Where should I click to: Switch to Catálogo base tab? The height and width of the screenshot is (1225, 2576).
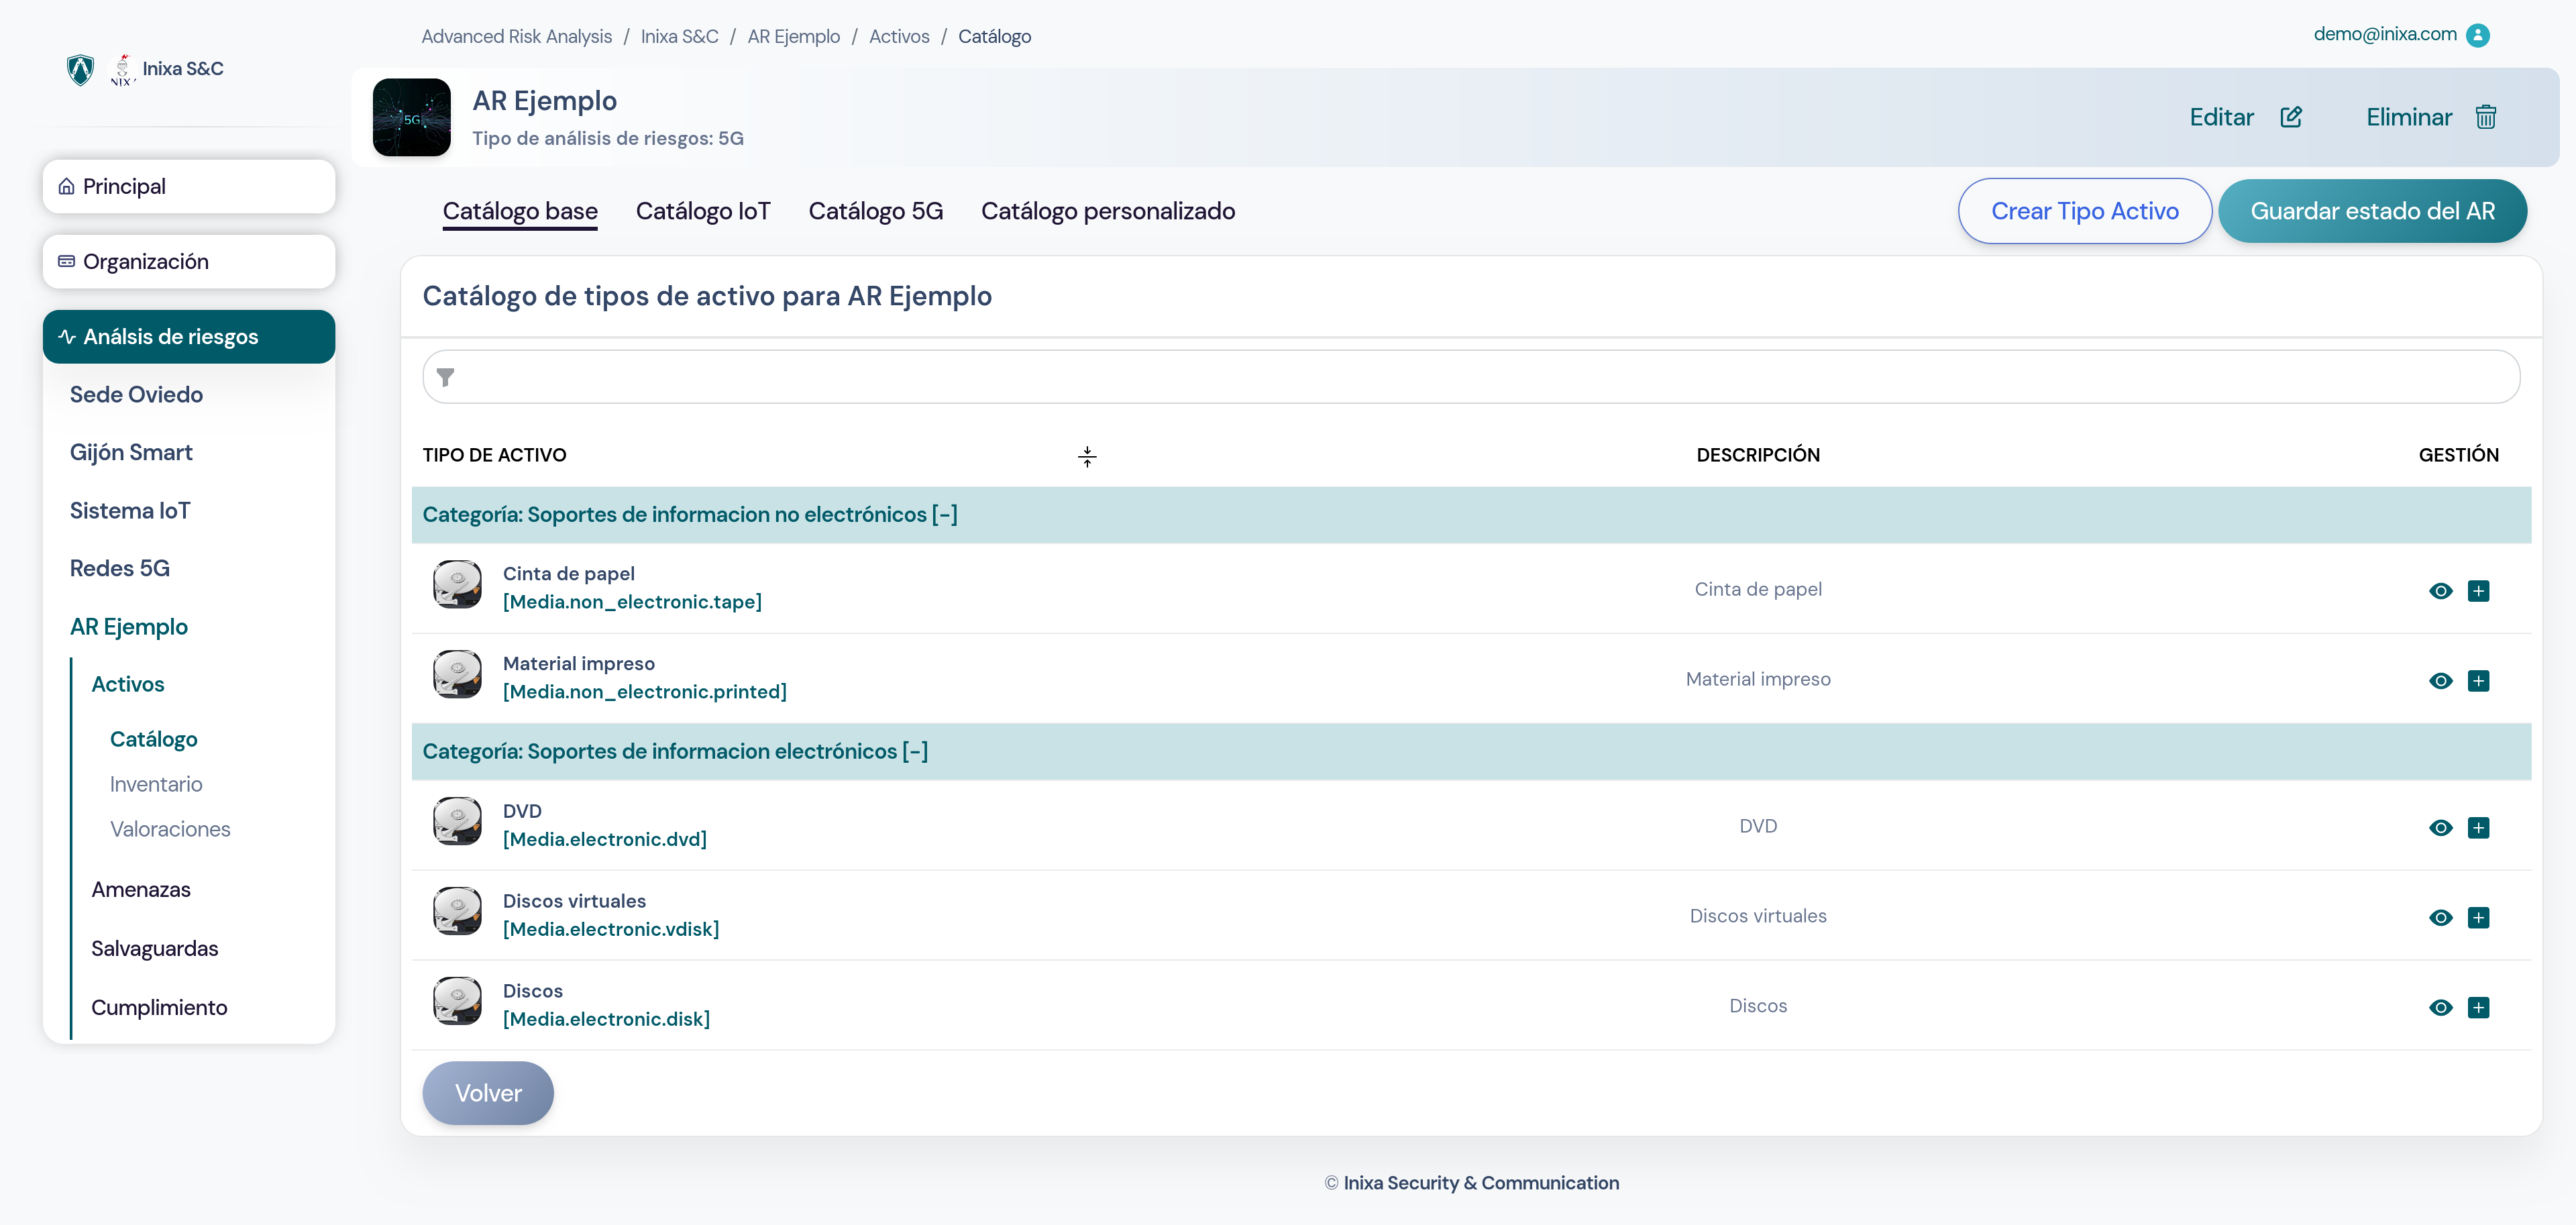[520, 211]
